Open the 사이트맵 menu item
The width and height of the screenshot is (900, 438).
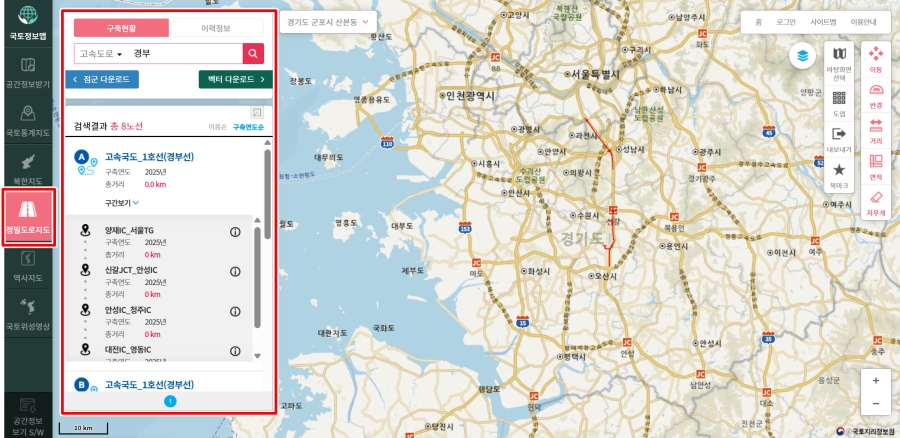823,22
